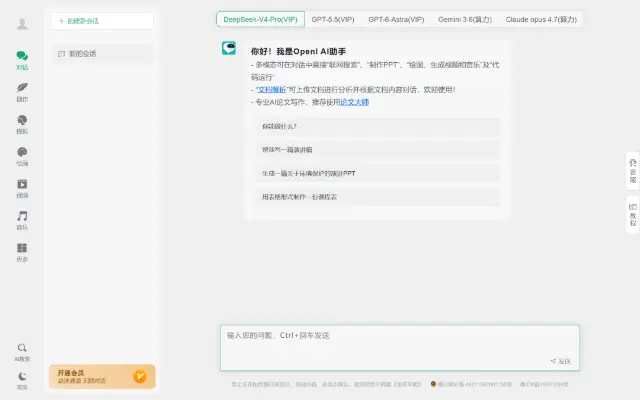Choose the suggested prompt about environmental protection PPT

coord(378,173)
